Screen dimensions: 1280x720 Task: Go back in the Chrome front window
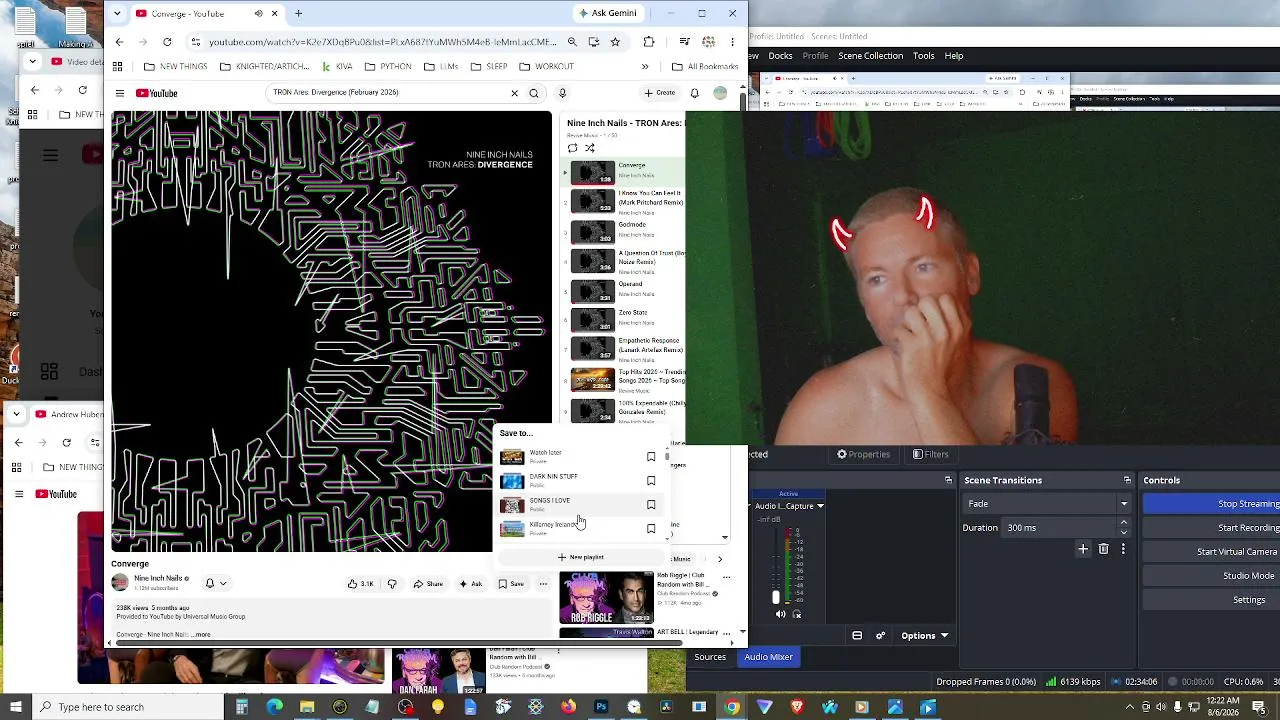[119, 42]
